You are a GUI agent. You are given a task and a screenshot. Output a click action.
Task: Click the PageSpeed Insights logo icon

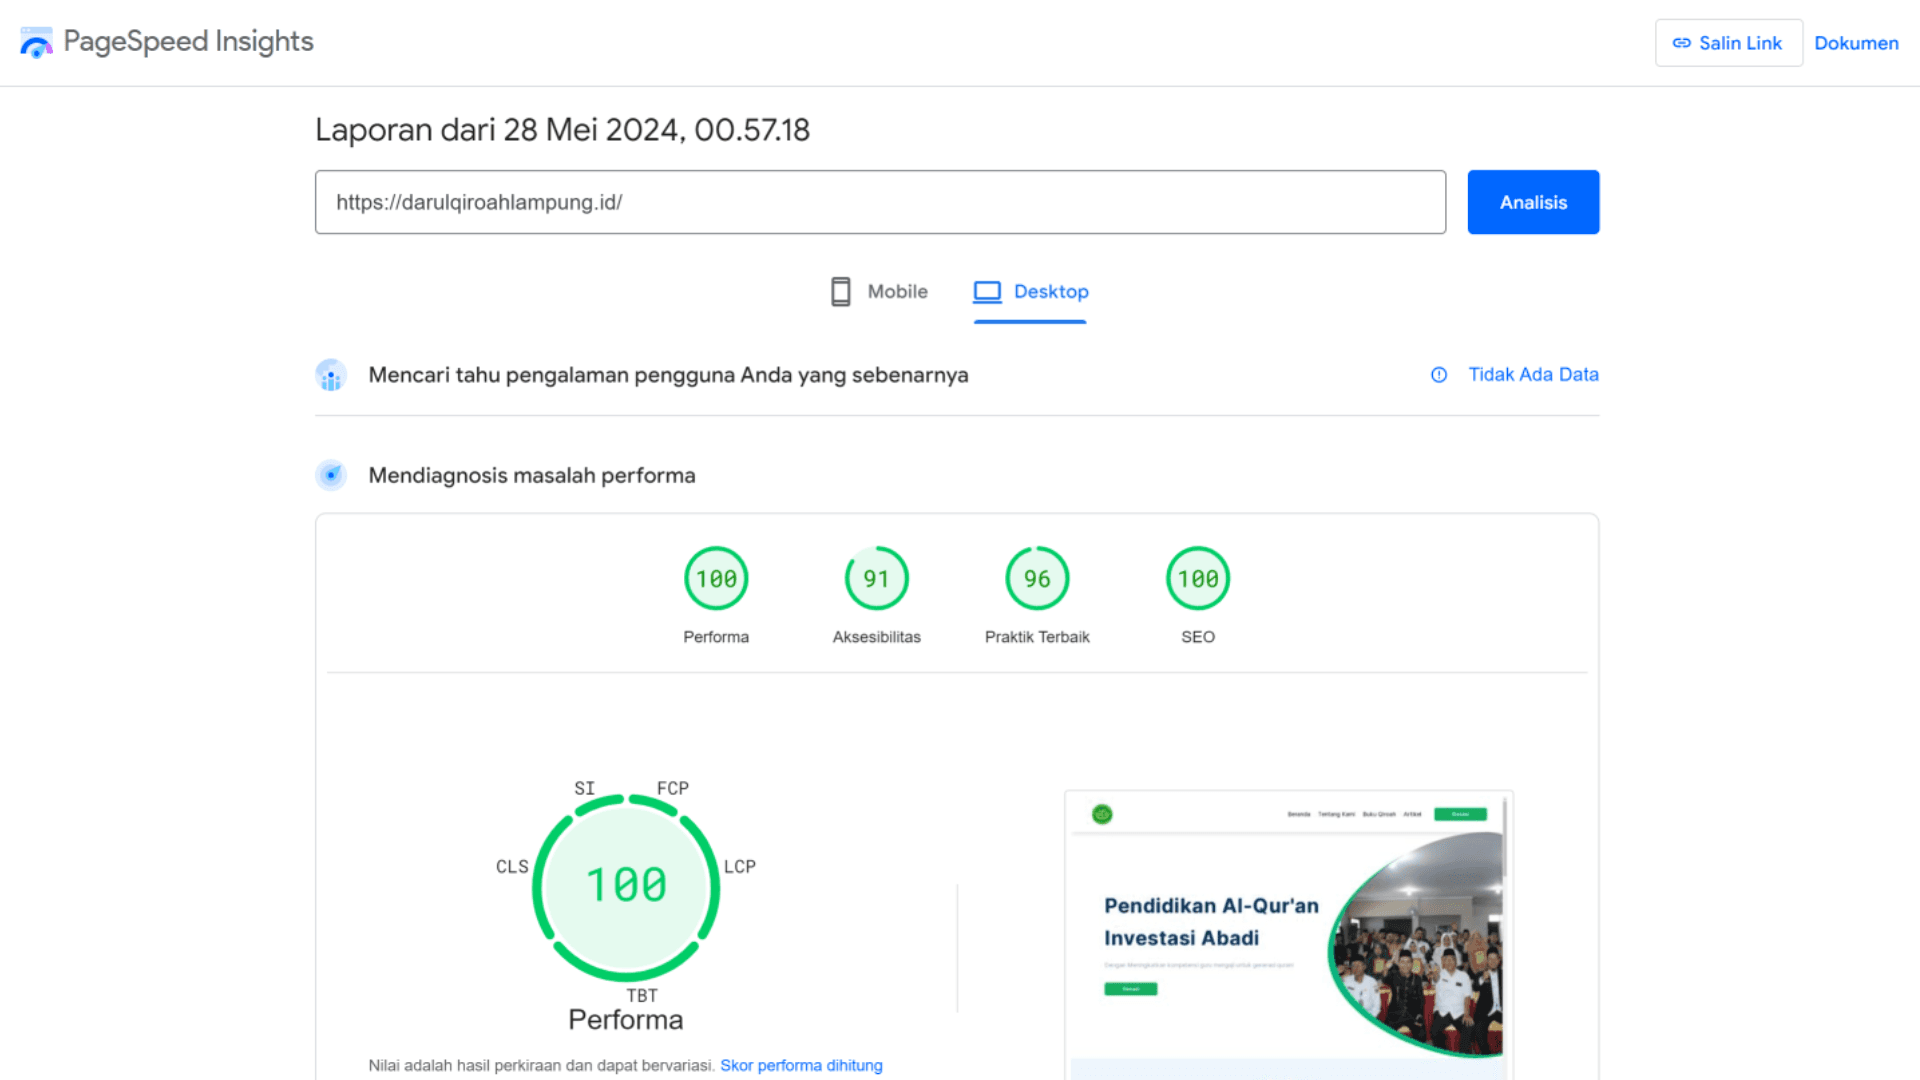(36, 42)
